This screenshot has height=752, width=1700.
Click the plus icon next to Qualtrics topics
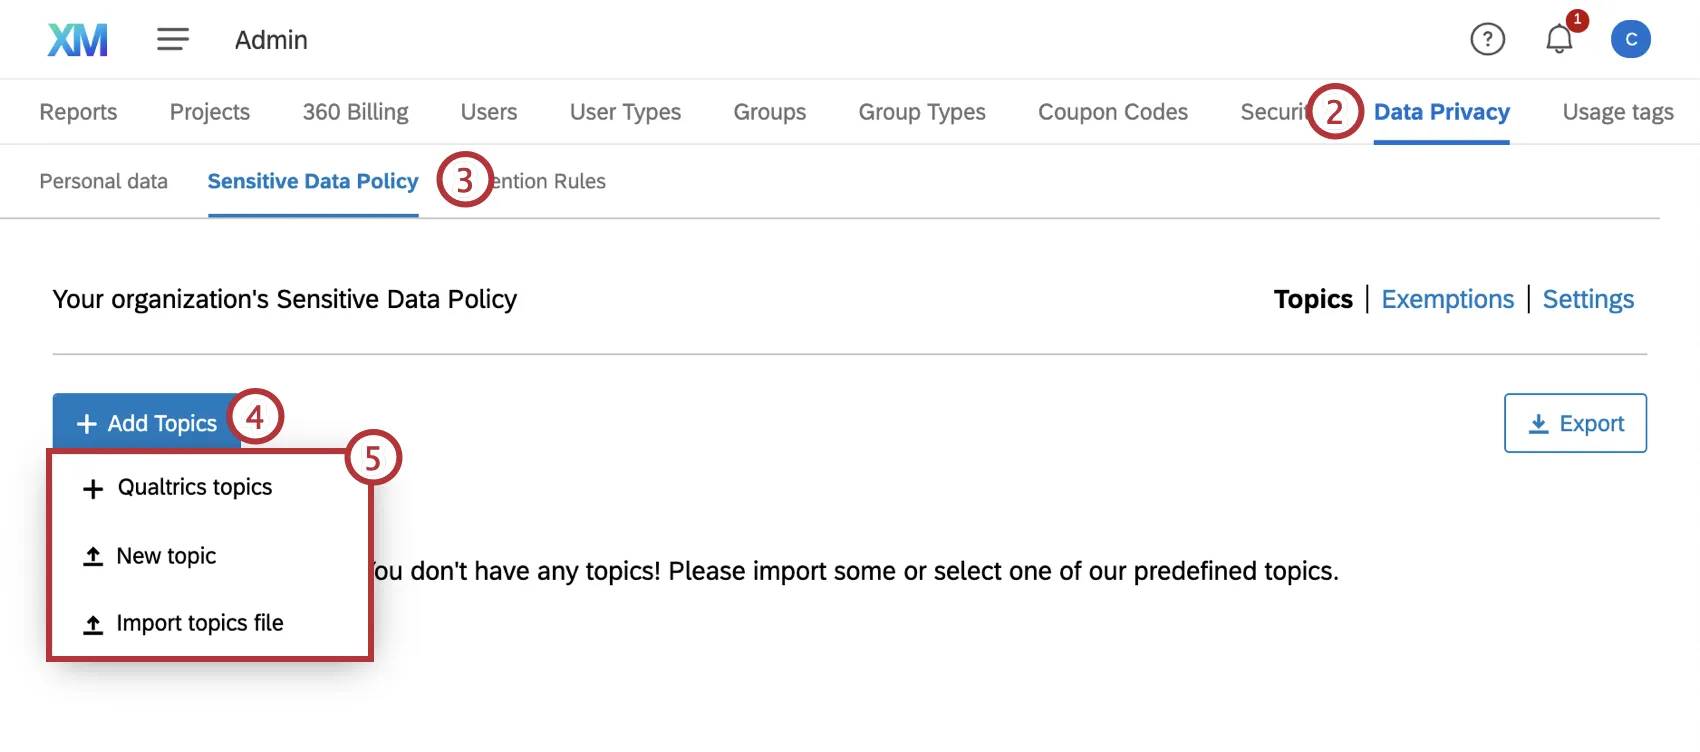(93, 488)
